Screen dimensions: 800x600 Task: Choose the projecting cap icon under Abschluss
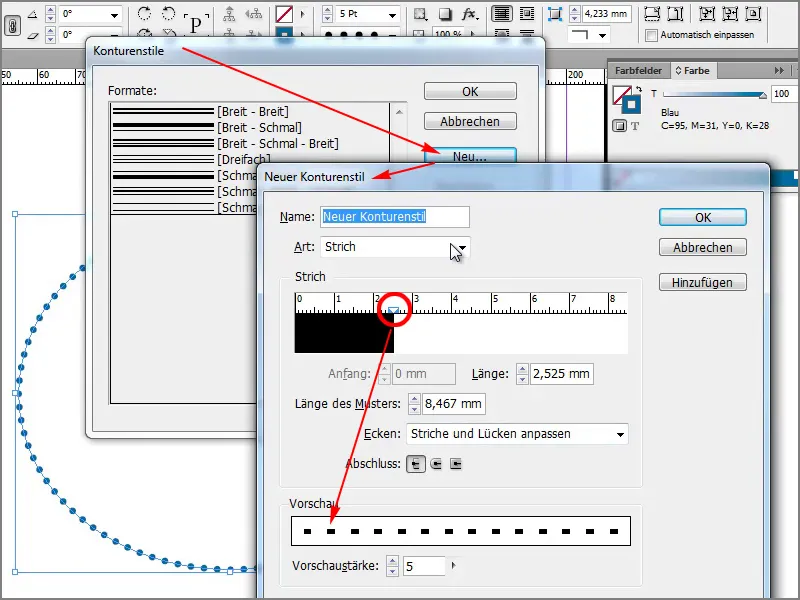pos(455,463)
